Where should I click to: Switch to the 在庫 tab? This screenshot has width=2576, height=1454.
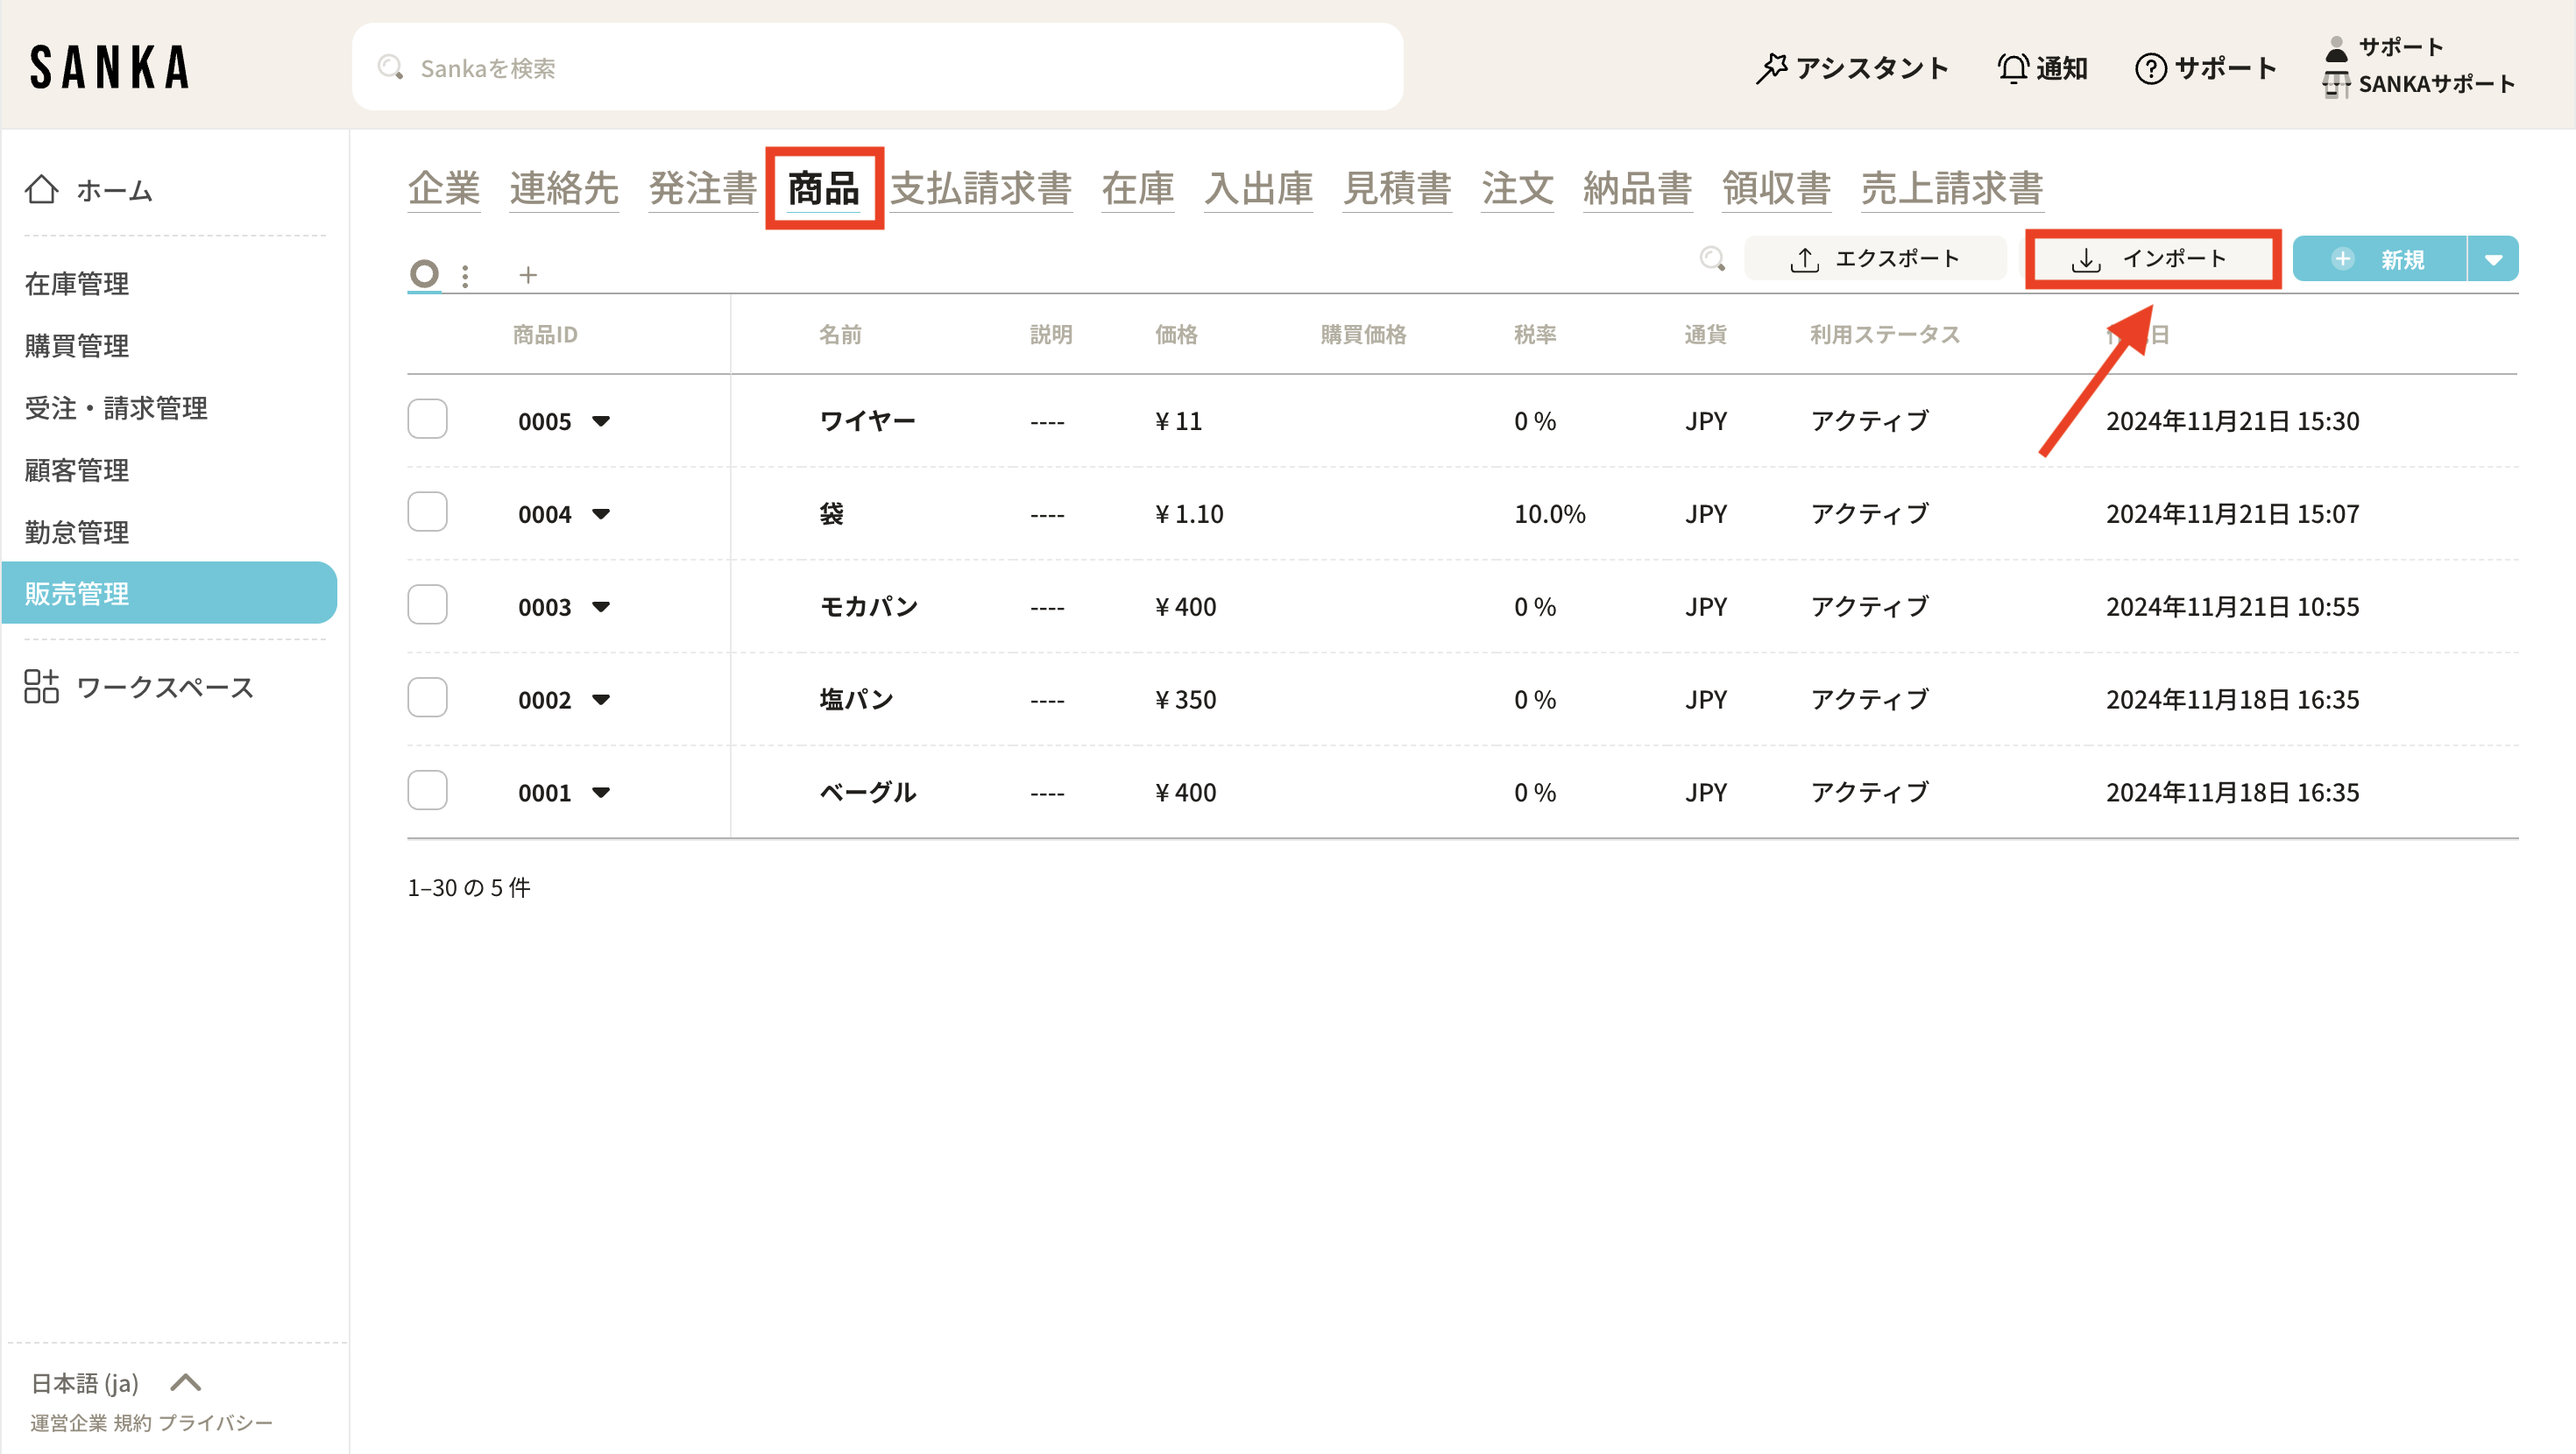point(1137,188)
